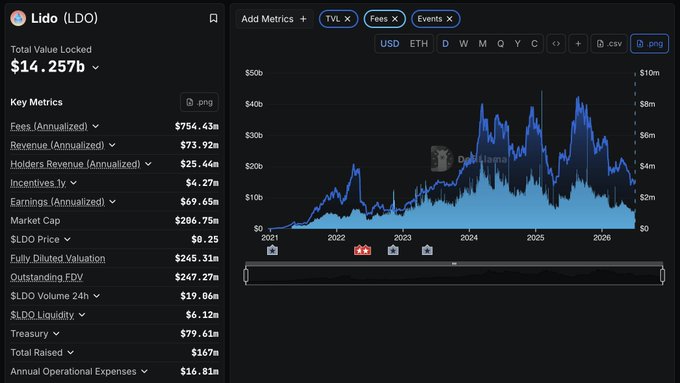
Task: Click the Outstanding FDV label
Action: coord(46,277)
